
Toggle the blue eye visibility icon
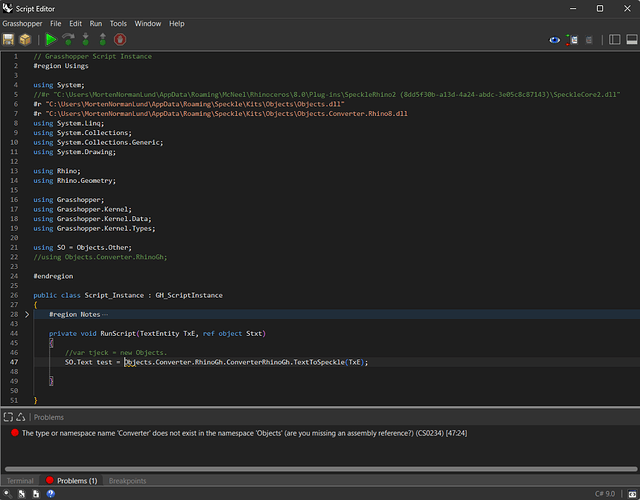pos(554,40)
